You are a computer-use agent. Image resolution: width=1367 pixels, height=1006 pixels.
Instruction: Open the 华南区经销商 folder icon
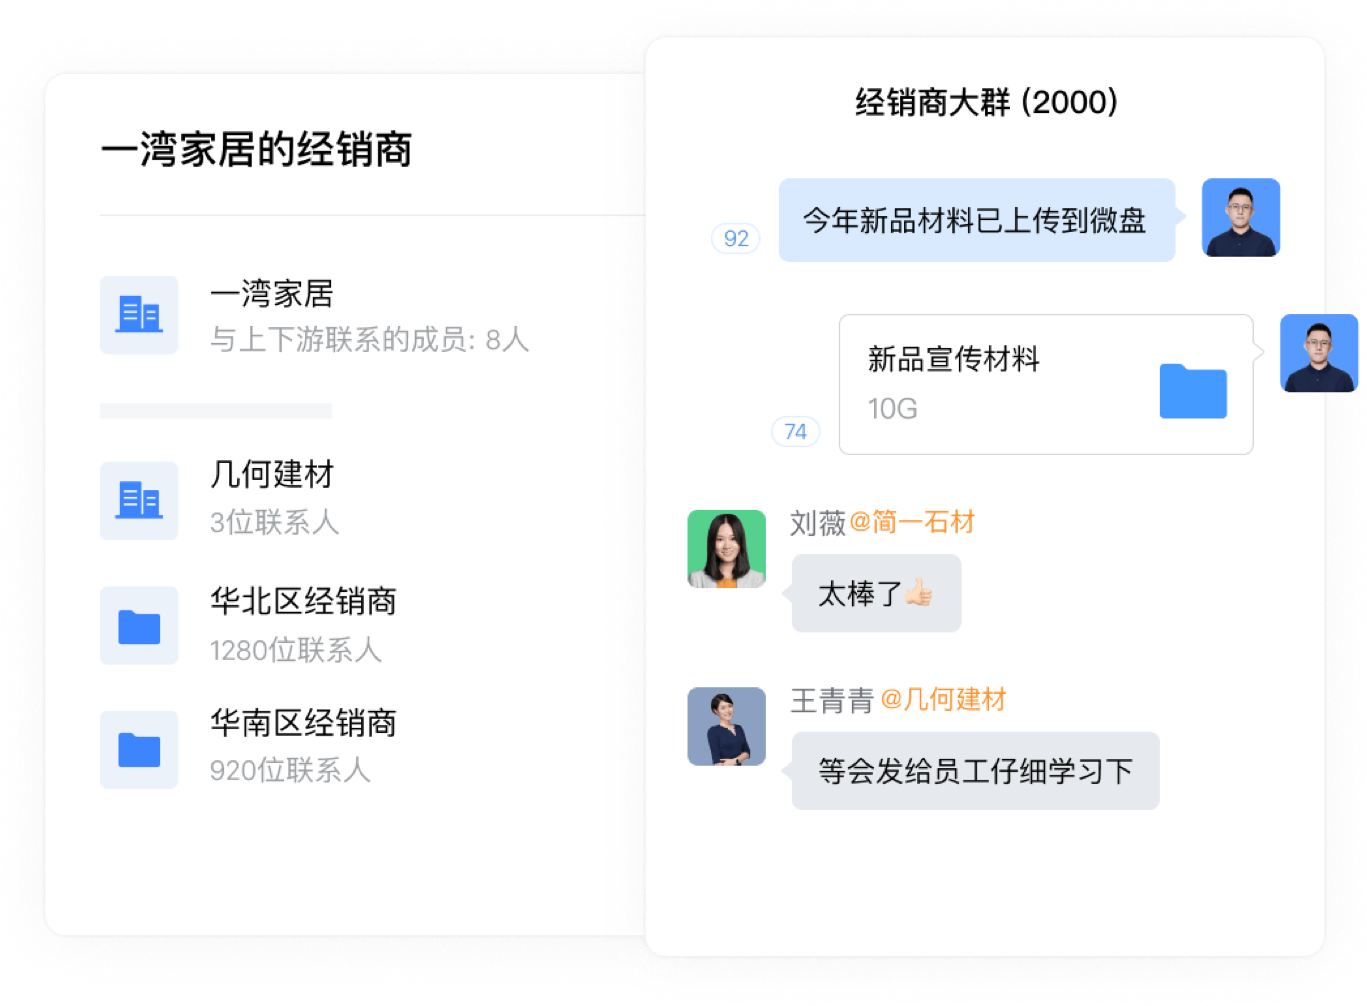(139, 750)
